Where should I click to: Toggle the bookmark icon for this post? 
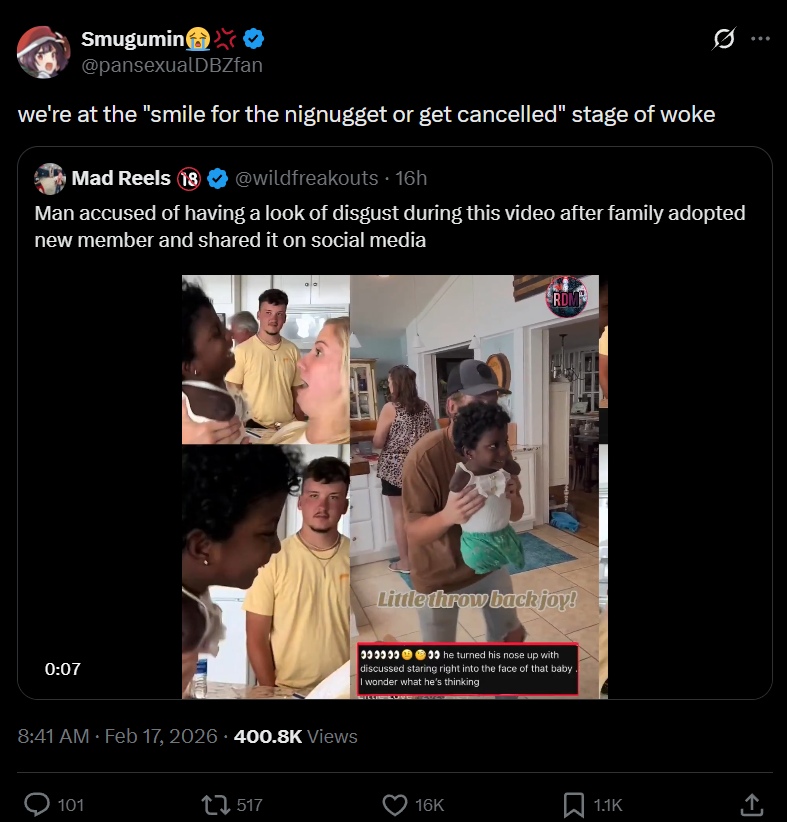click(574, 804)
